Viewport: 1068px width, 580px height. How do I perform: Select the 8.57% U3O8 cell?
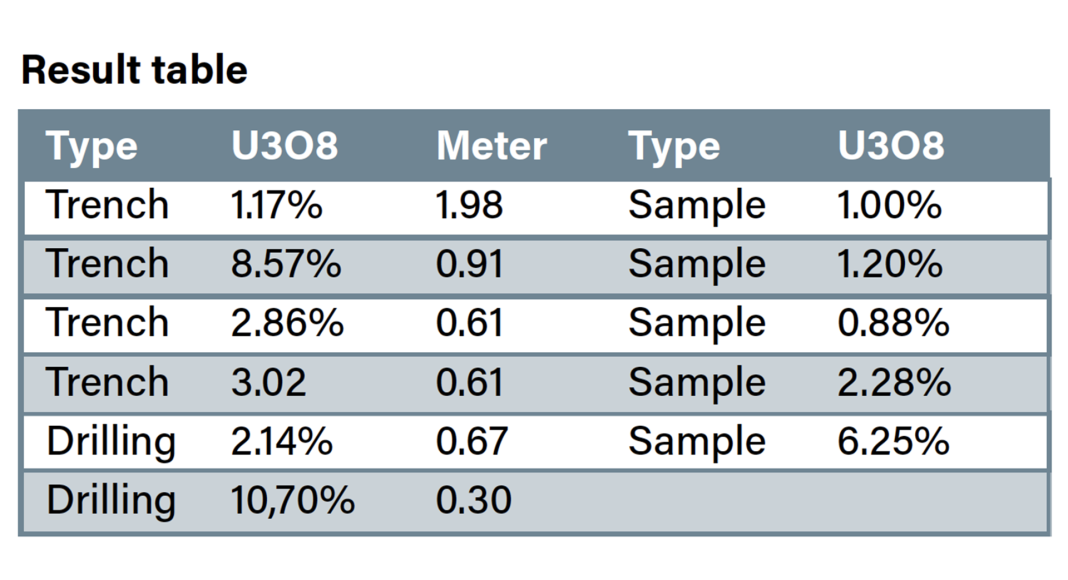click(286, 264)
